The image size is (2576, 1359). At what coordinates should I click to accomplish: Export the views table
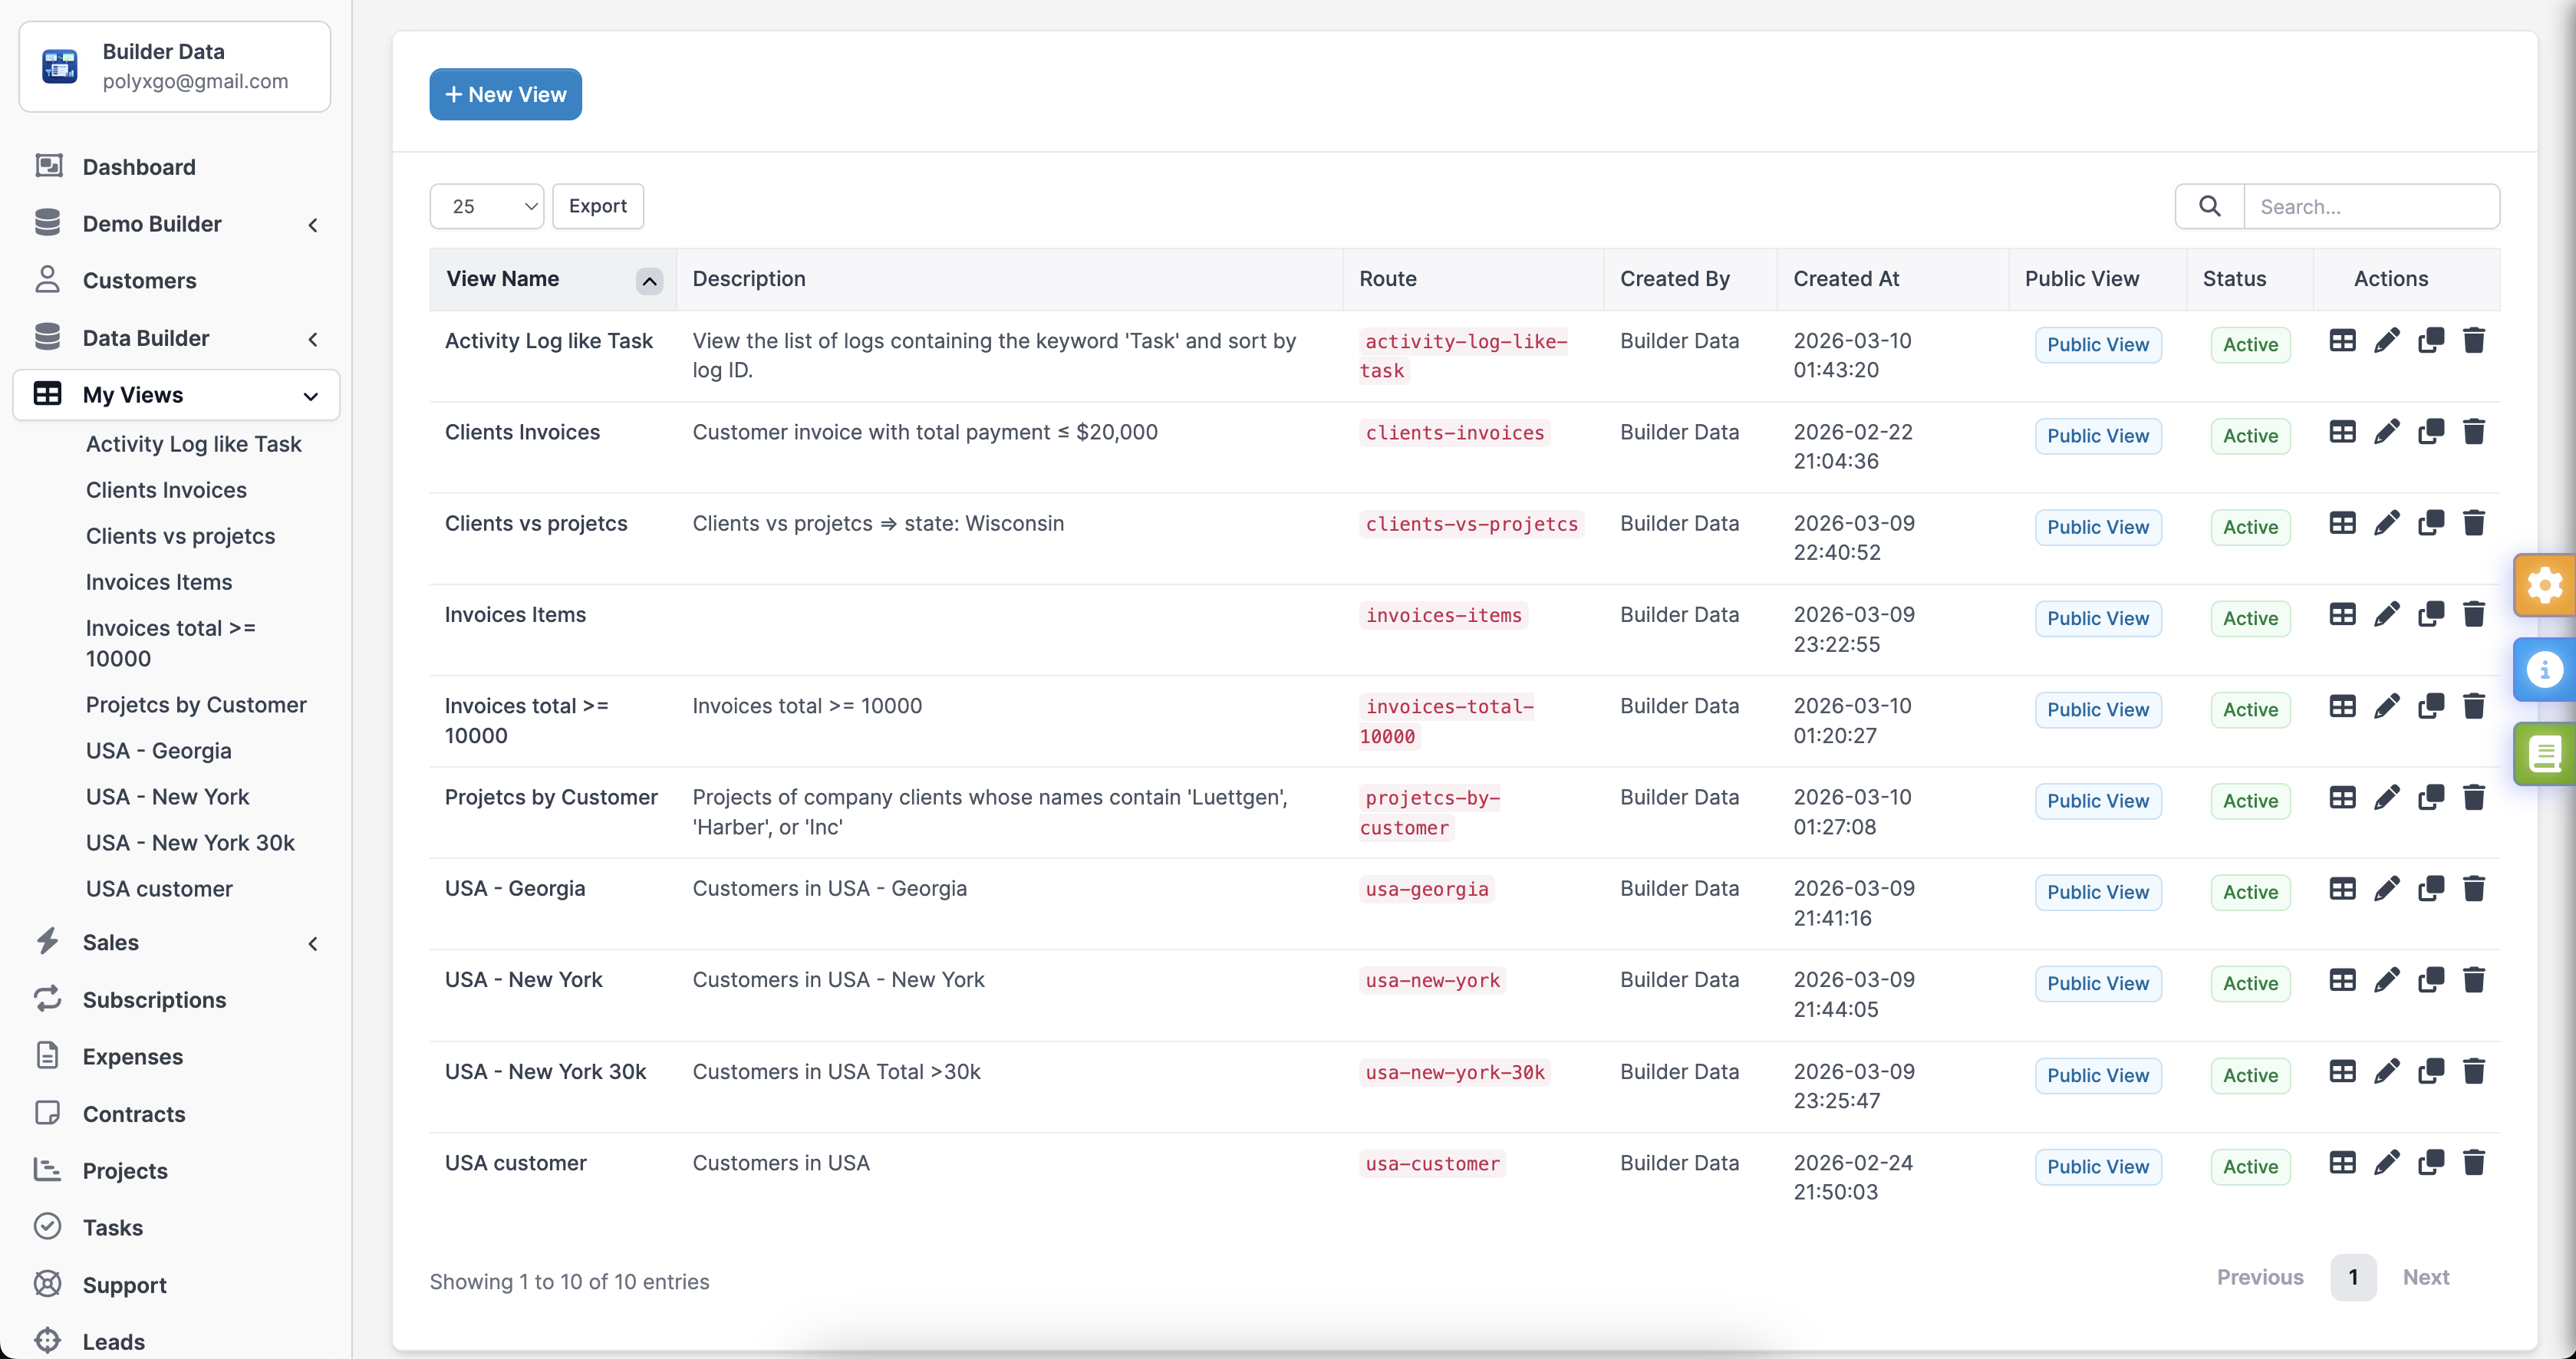click(x=597, y=205)
